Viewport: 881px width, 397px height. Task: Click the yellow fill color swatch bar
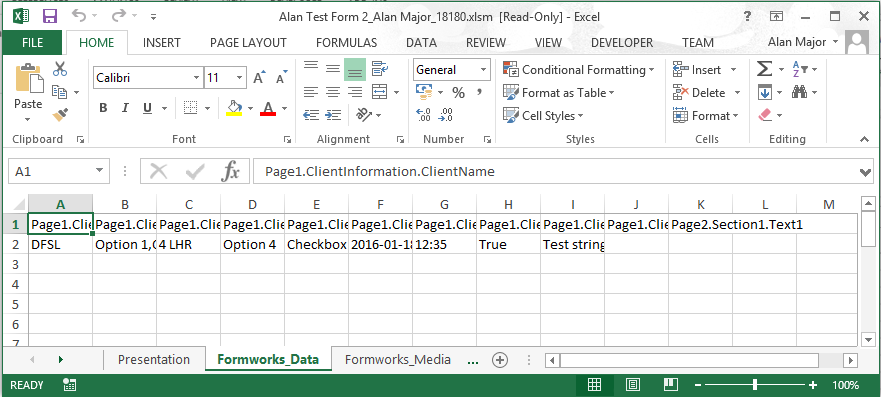point(234,114)
